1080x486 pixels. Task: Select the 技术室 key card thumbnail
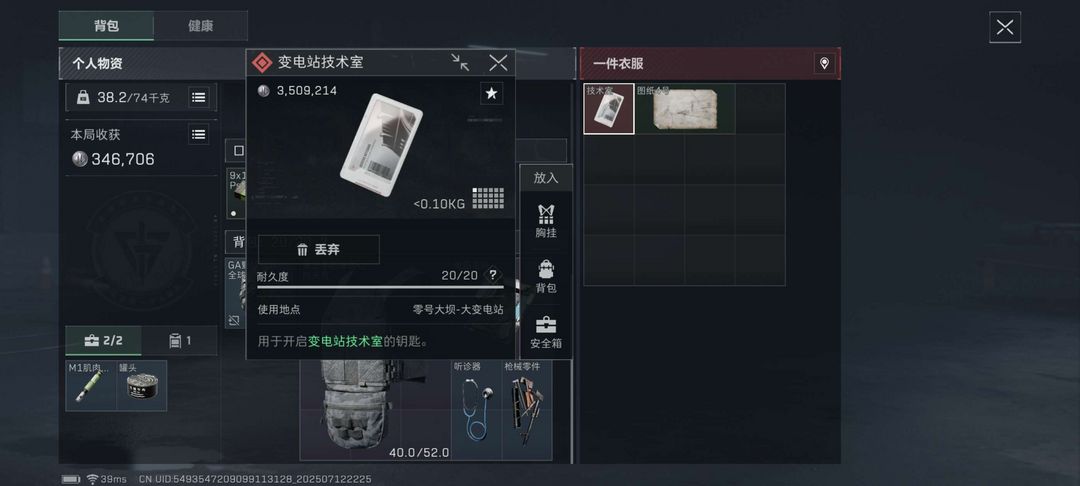click(609, 109)
